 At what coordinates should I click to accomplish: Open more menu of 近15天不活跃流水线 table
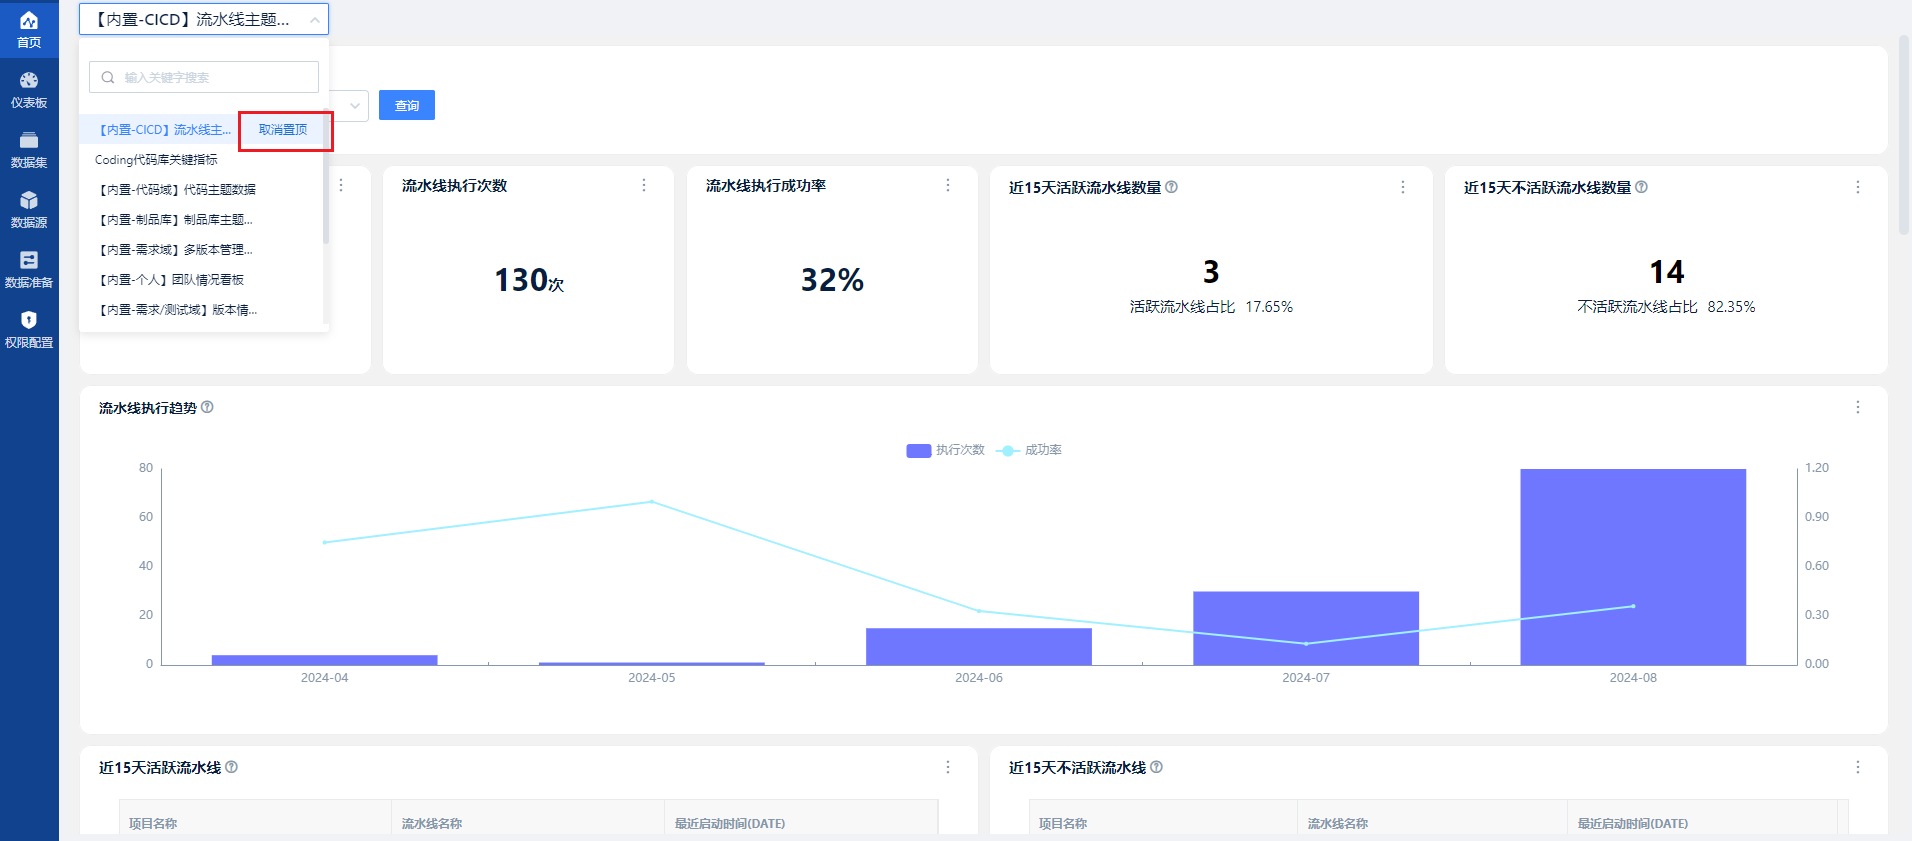tap(1858, 767)
